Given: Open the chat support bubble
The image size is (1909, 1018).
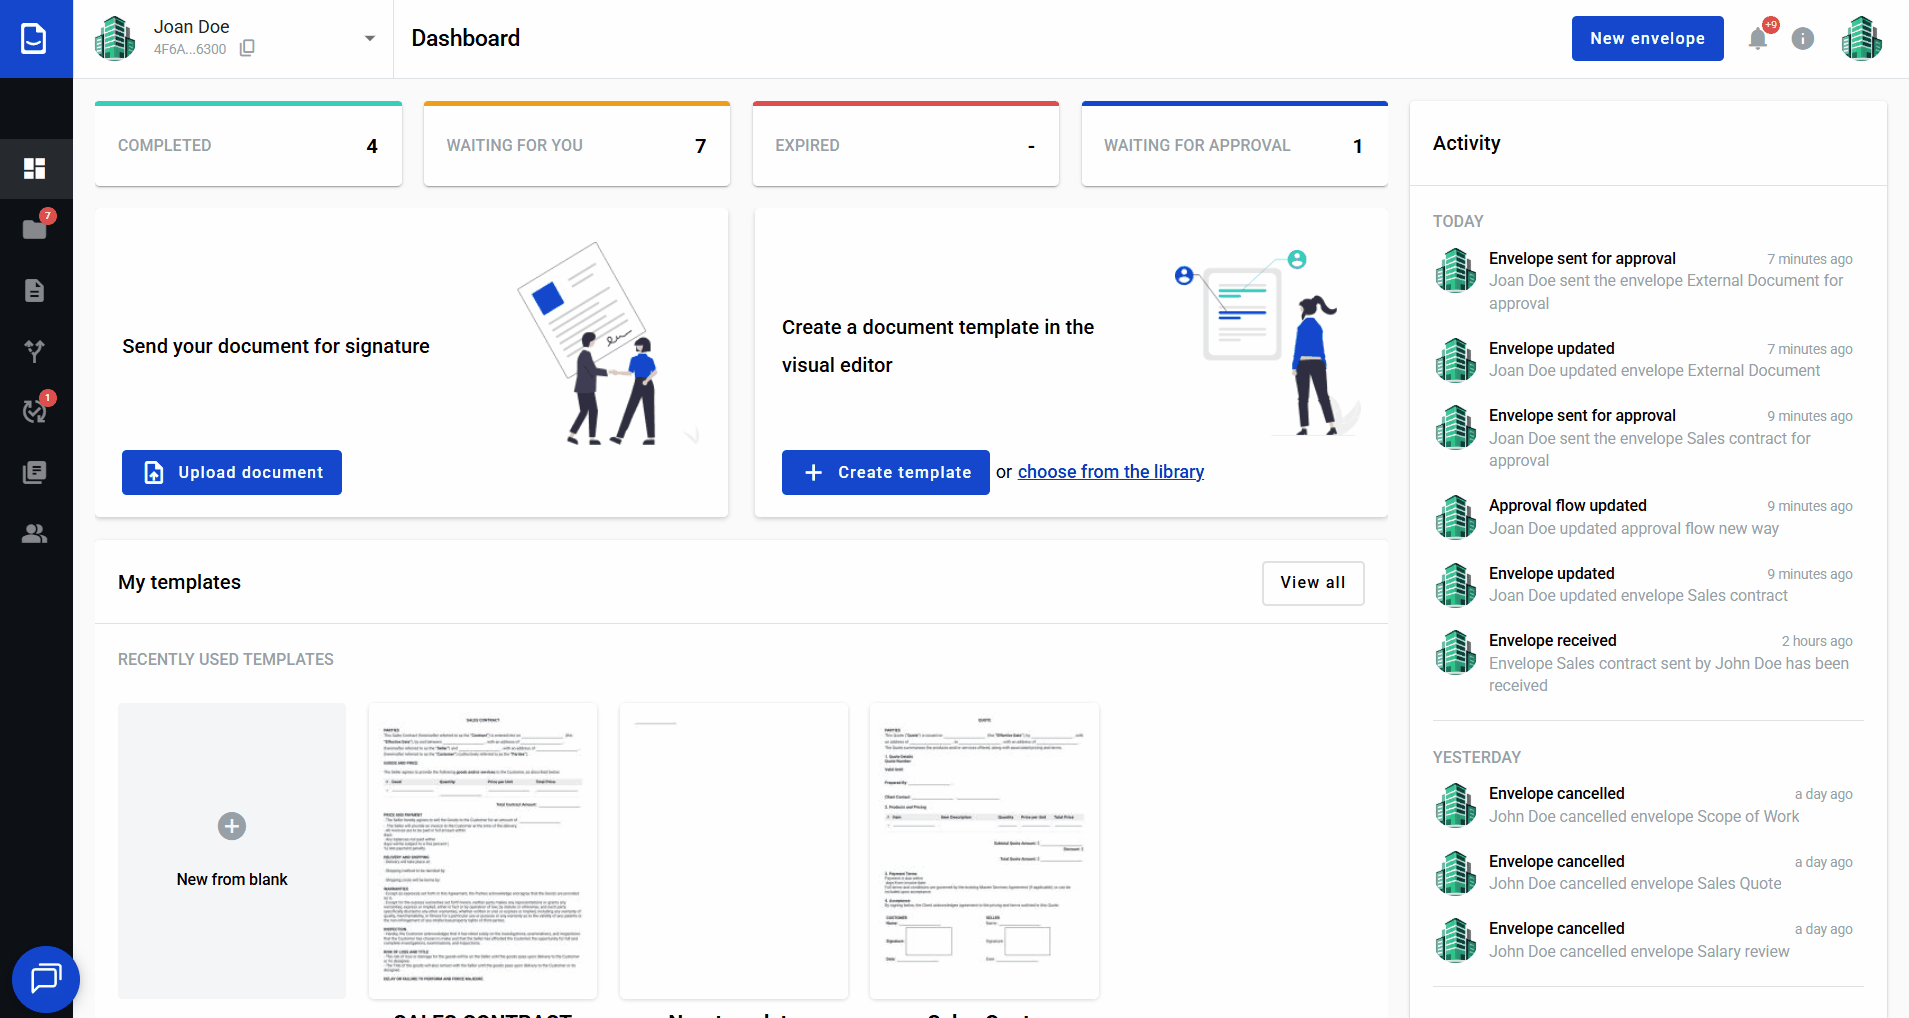Looking at the screenshot, I should click(46, 978).
